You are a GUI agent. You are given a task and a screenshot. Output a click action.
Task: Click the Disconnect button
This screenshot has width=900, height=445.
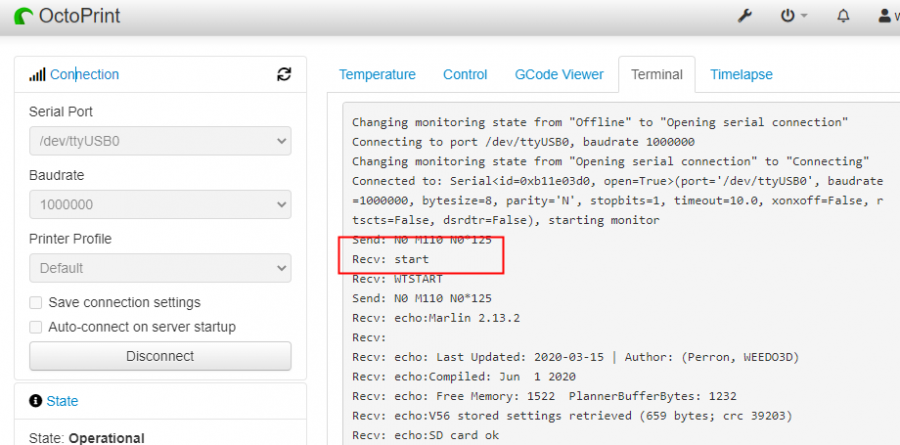click(x=160, y=356)
